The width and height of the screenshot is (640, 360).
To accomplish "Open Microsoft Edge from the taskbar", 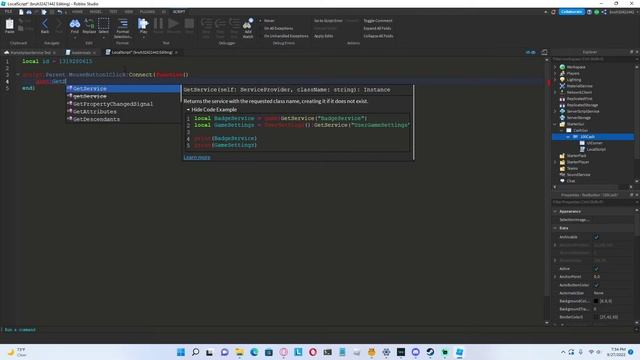I will [x=254, y=352].
